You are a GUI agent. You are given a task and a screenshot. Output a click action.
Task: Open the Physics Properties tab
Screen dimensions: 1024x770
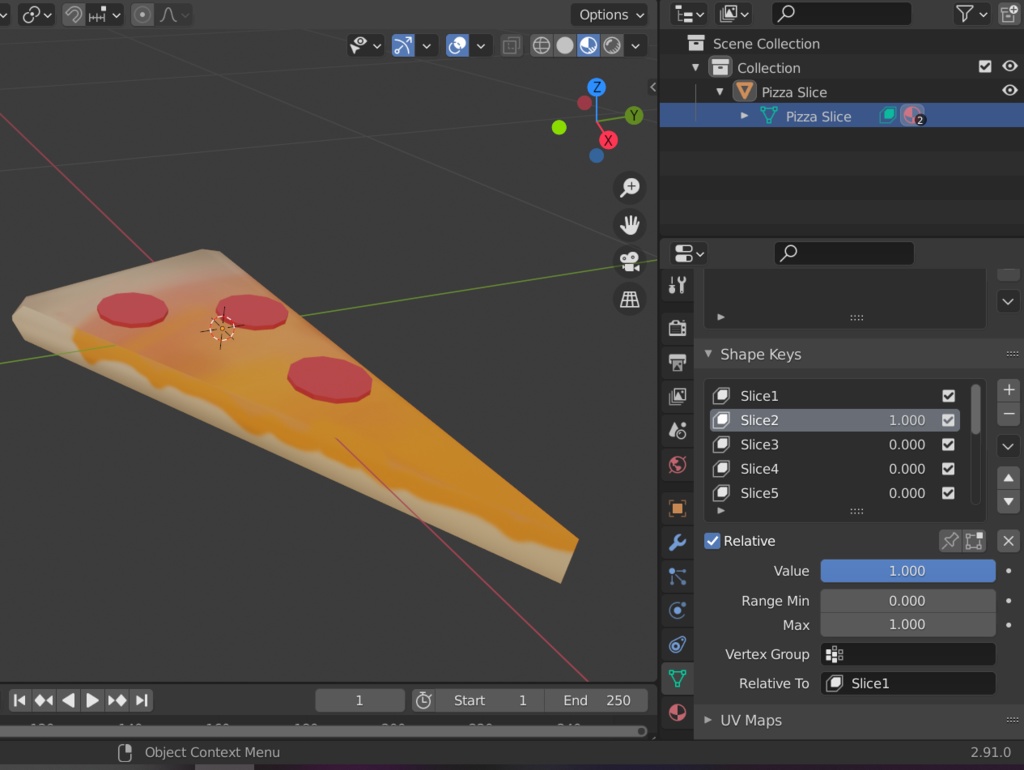point(678,610)
